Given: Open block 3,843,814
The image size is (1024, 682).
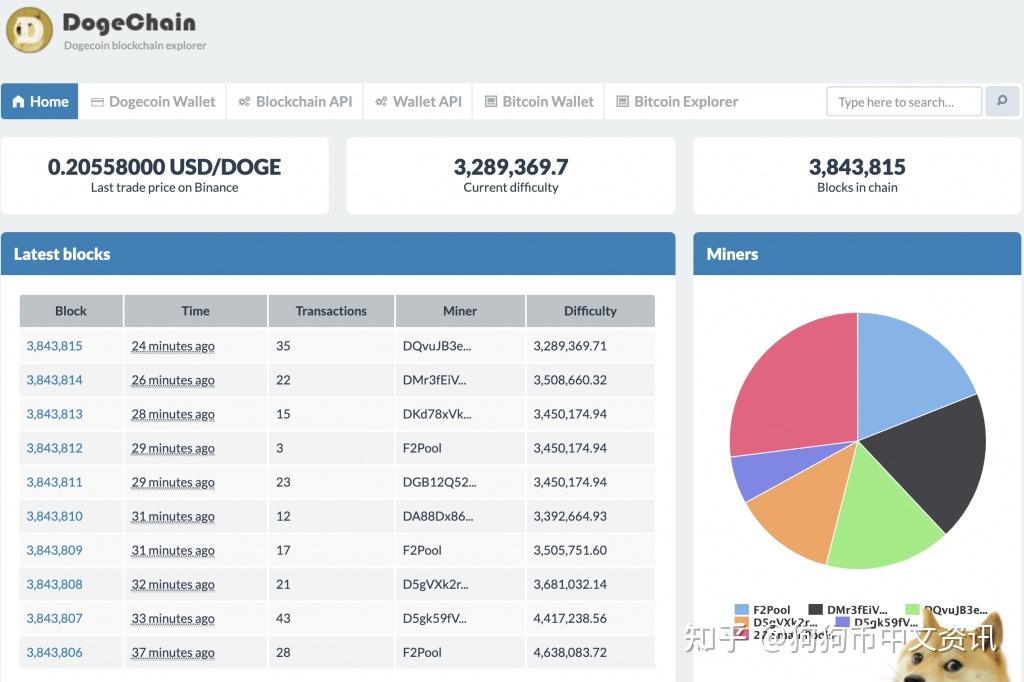Looking at the screenshot, I should pos(54,380).
